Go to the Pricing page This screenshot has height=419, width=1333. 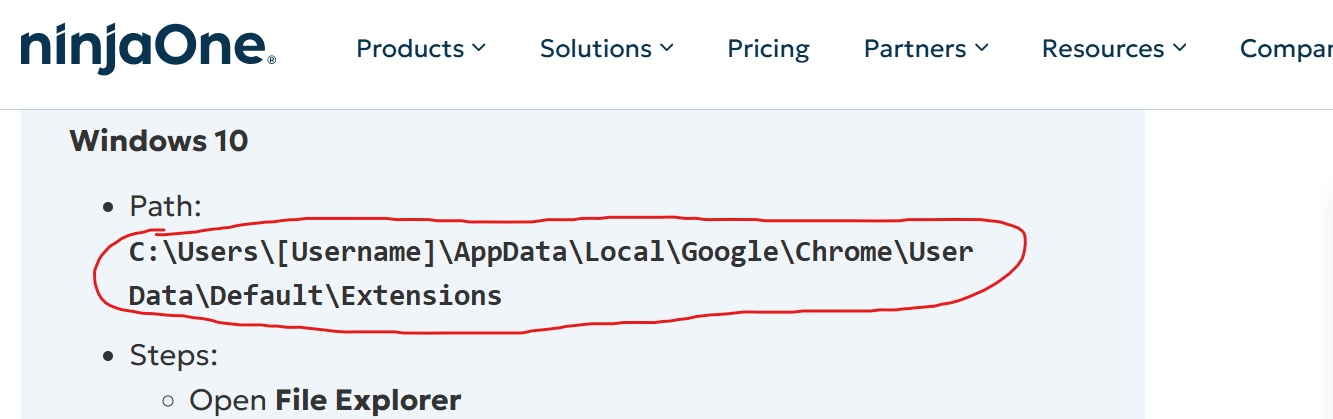tap(768, 48)
